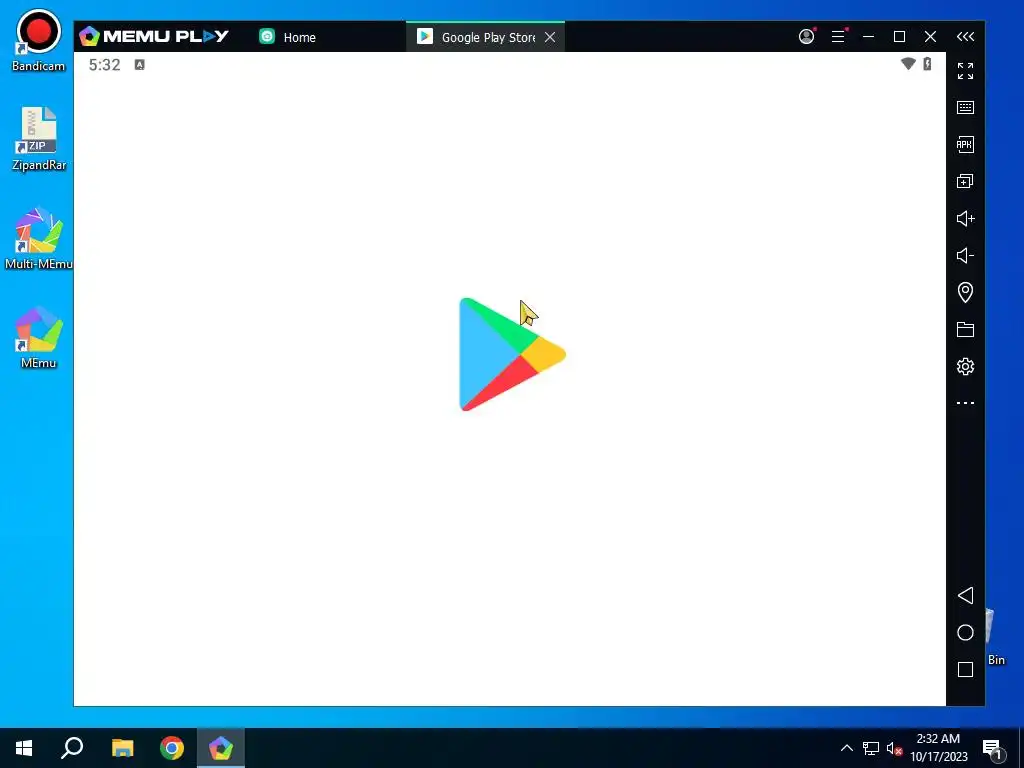Click the network icon in system tray
The image size is (1024, 768).
871,748
